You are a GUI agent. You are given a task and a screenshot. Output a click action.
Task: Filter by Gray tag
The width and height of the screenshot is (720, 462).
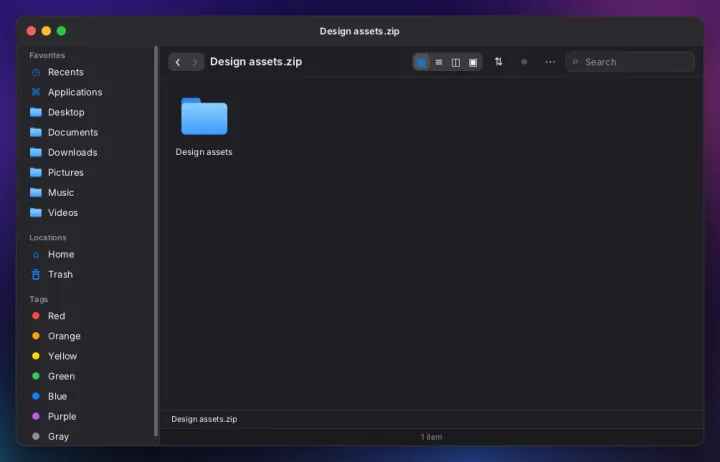point(89,437)
